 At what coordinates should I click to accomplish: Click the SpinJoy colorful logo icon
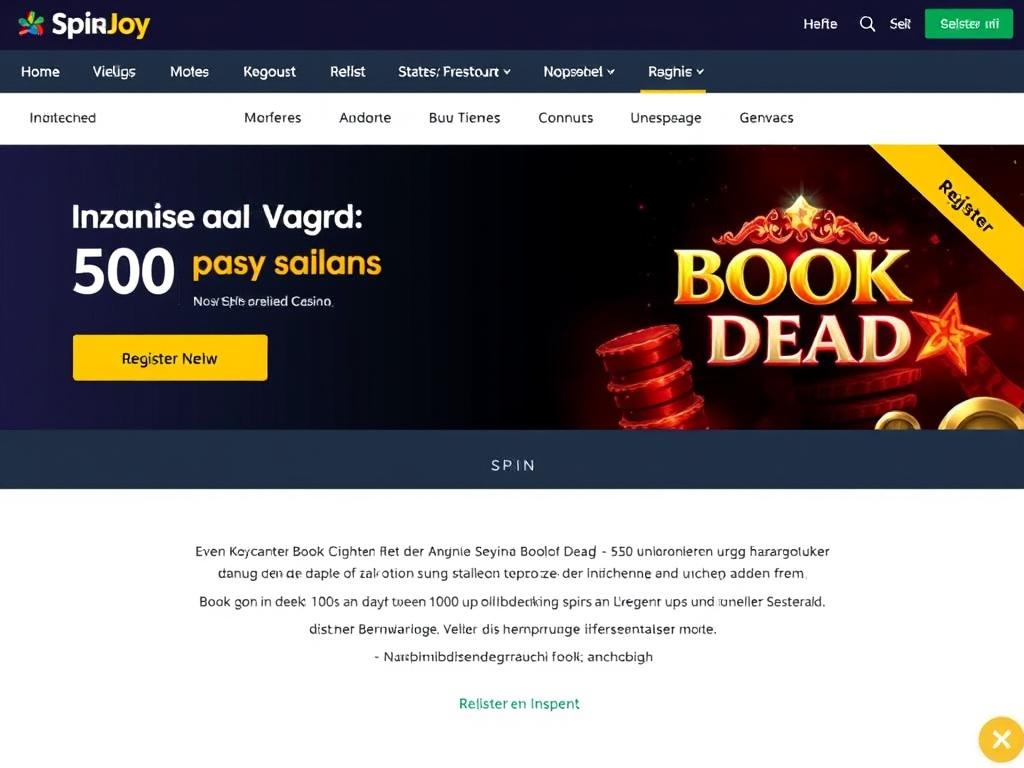click(31, 24)
